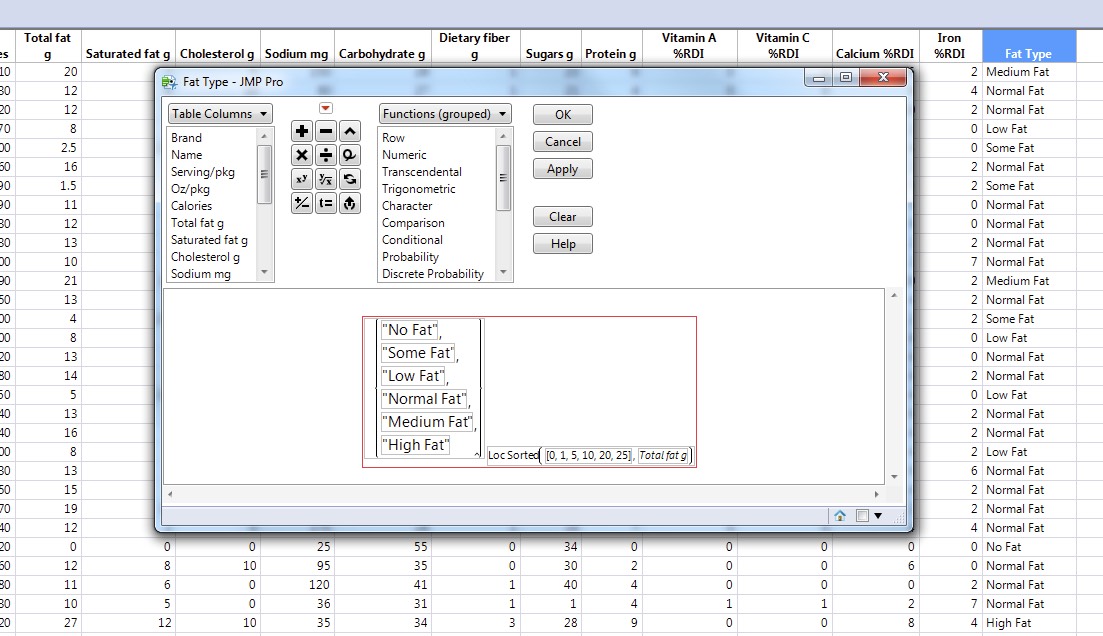Viewport: 1103px width, 636px height.
Task: Click the y-root-of-x operator icon
Action: point(324,180)
